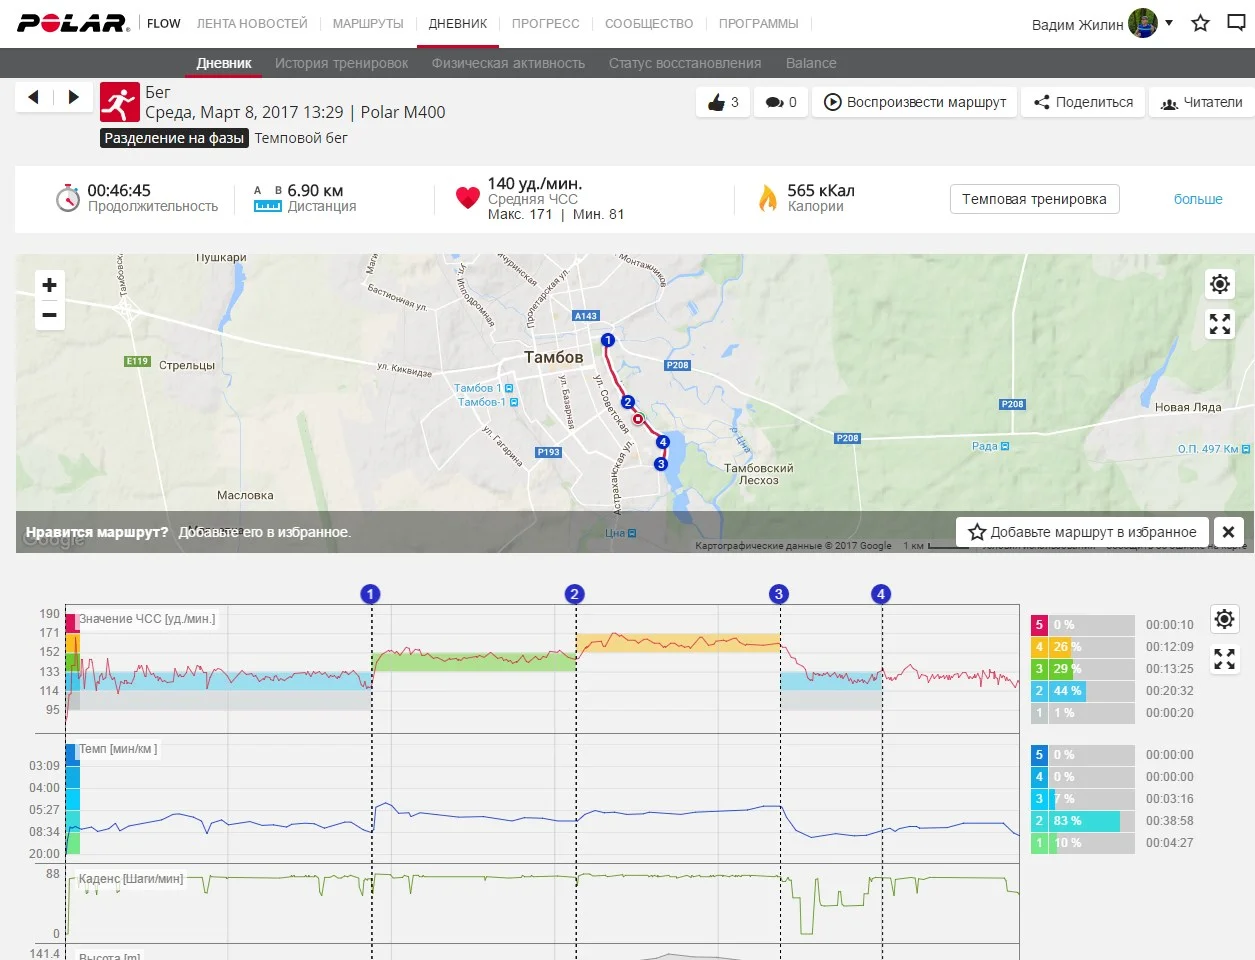Open the Темповая тренировка selector
The height and width of the screenshot is (960, 1255).
click(1034, 199)
